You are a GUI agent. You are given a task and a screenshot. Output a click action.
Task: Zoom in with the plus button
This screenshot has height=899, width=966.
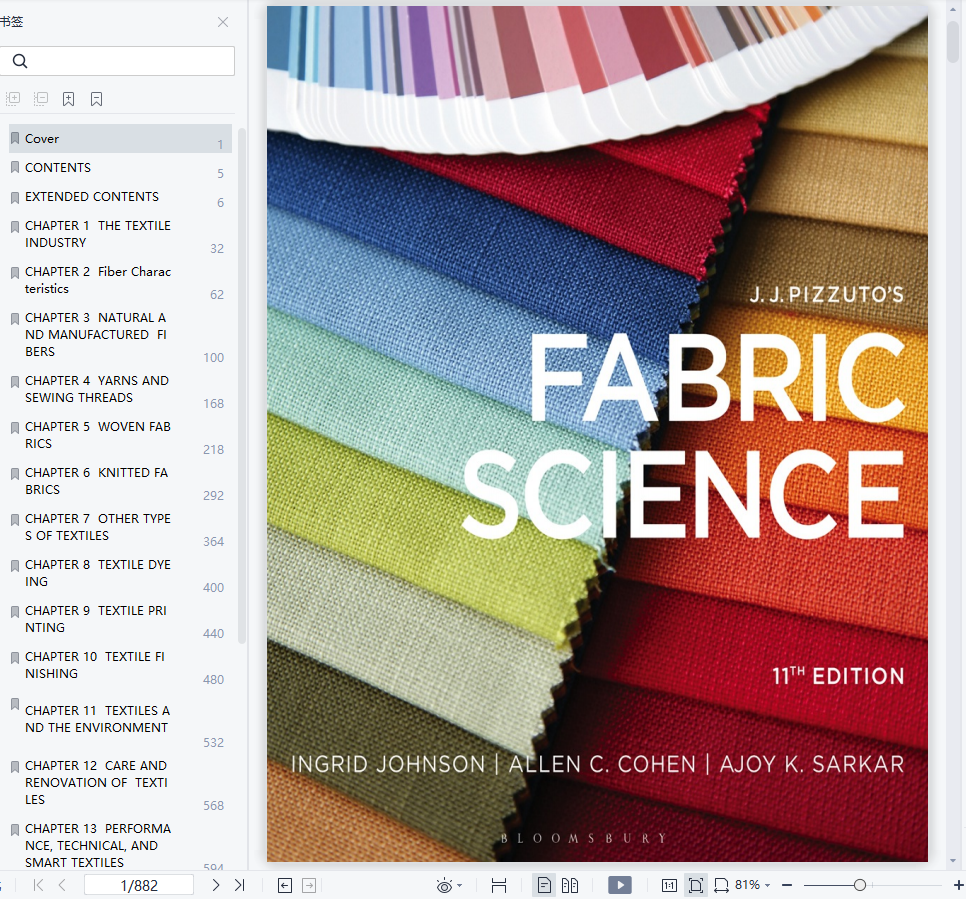point(959,885)
